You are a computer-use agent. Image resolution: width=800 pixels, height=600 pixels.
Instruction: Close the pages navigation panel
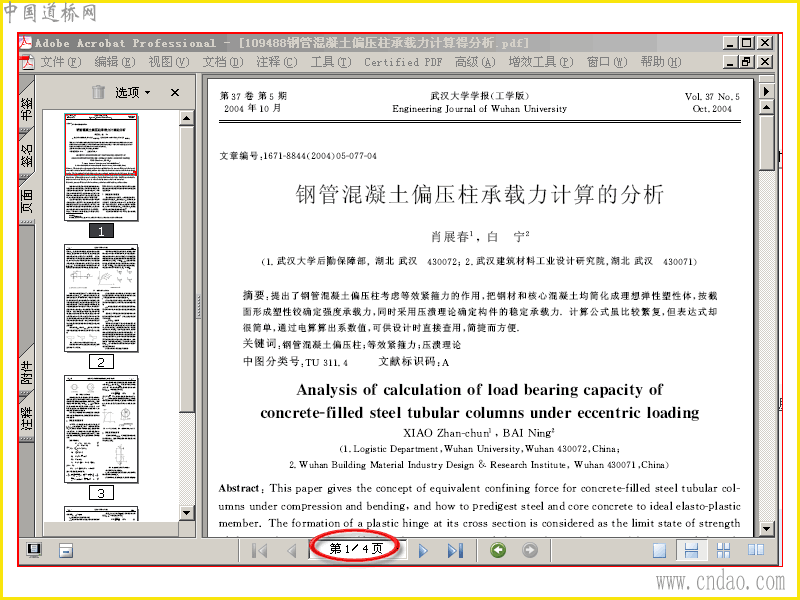(x=175, y=92)
